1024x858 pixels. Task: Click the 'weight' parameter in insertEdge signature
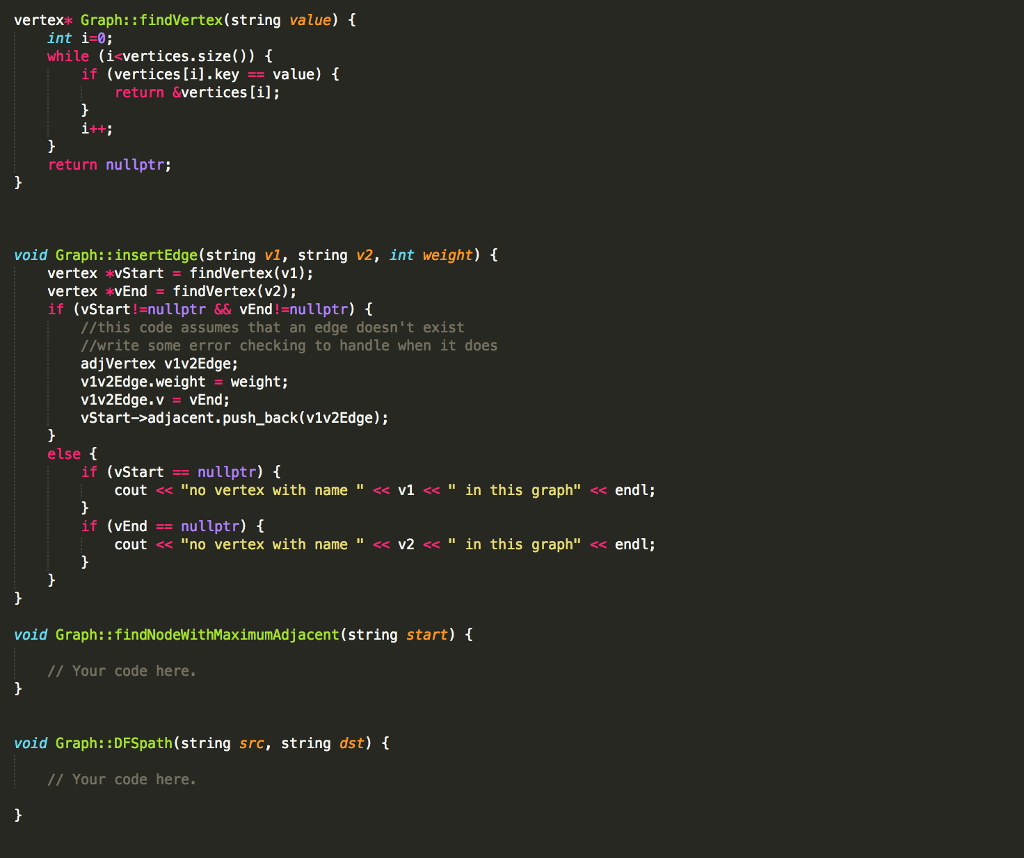tap(447, 255)
